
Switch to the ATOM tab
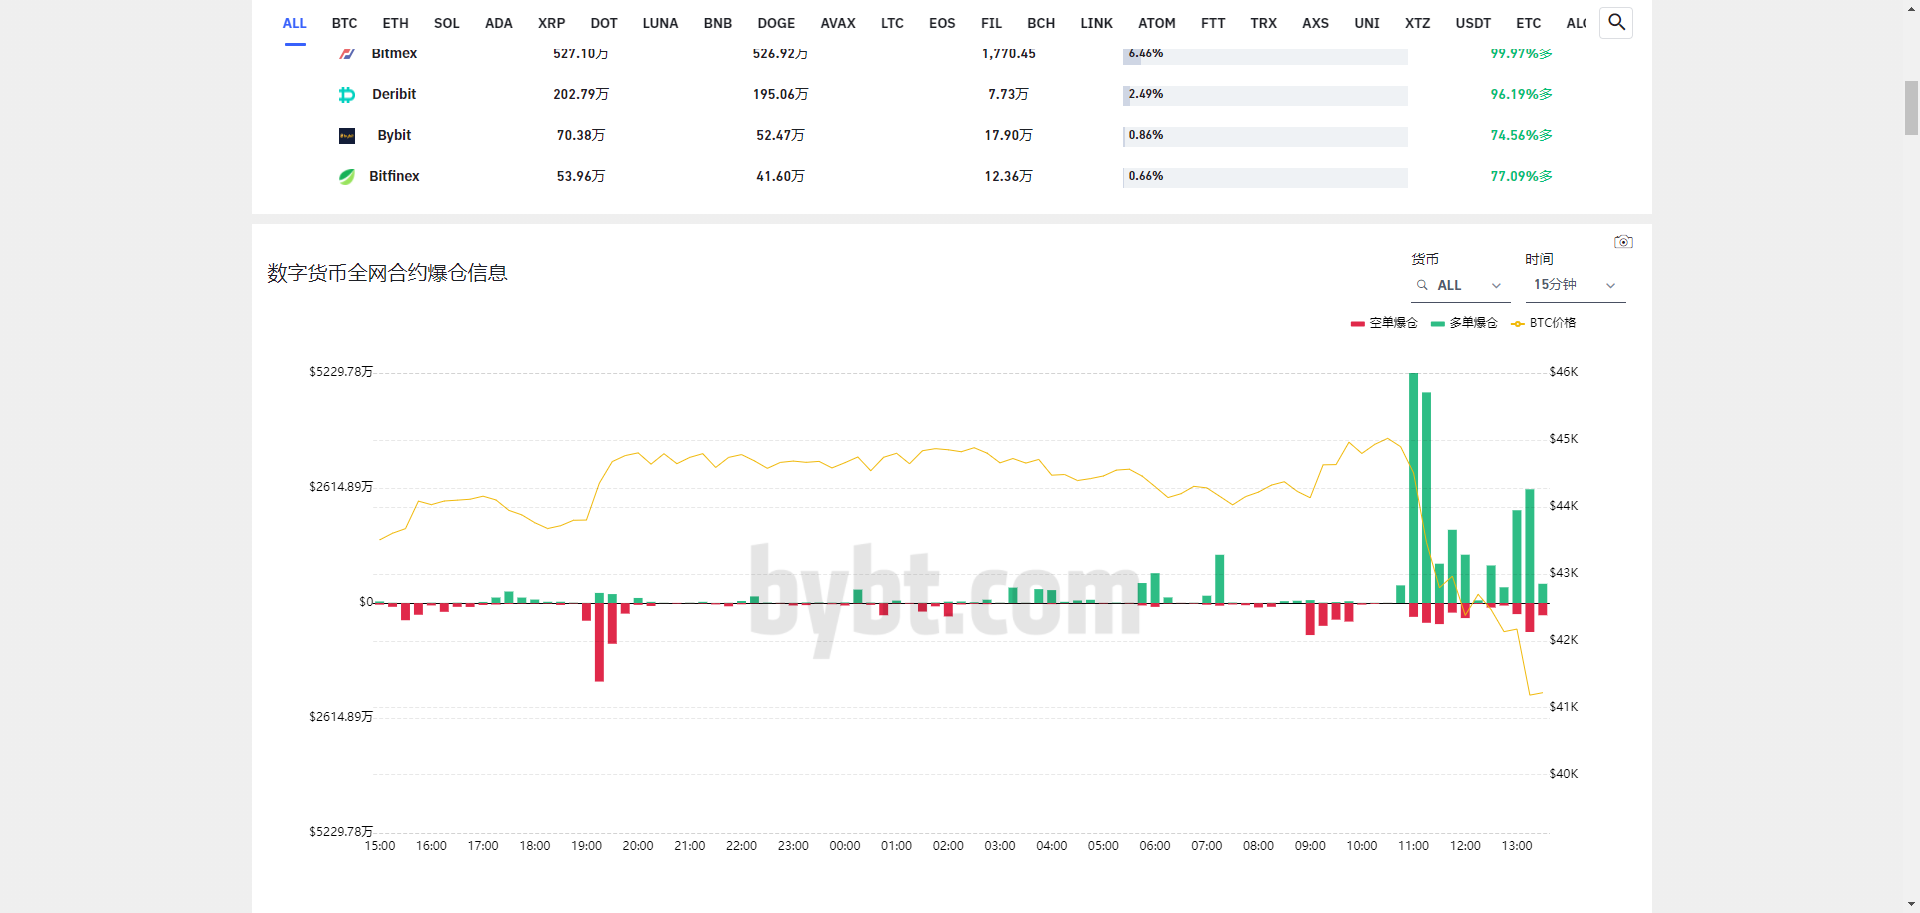[1156, 23]
